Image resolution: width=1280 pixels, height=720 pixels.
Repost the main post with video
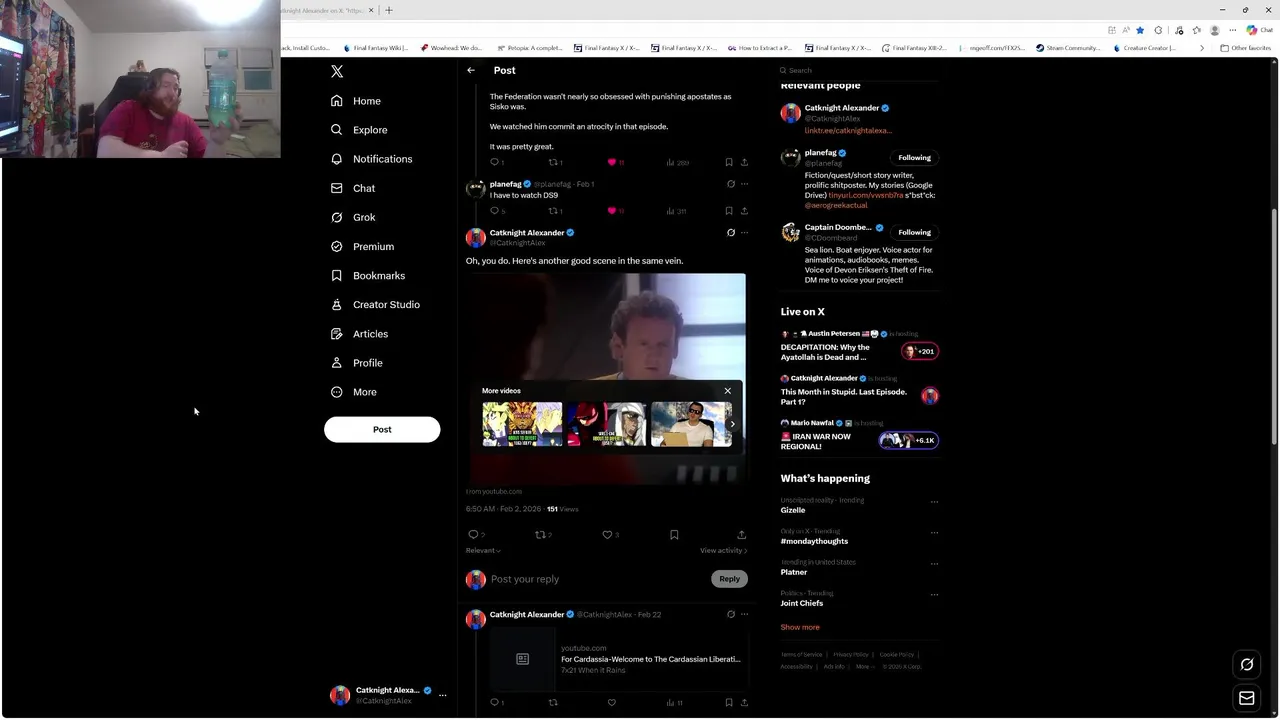point(541,535)
